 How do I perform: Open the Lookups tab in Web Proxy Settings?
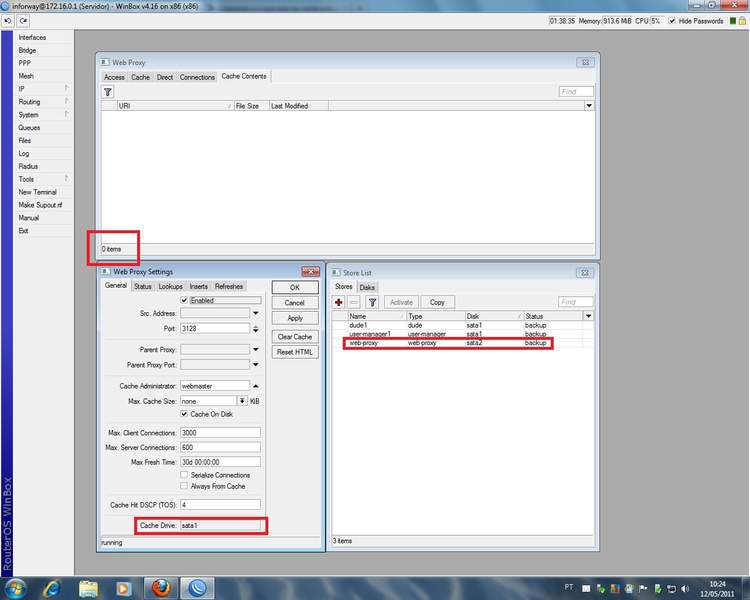[x=170, y=286]
